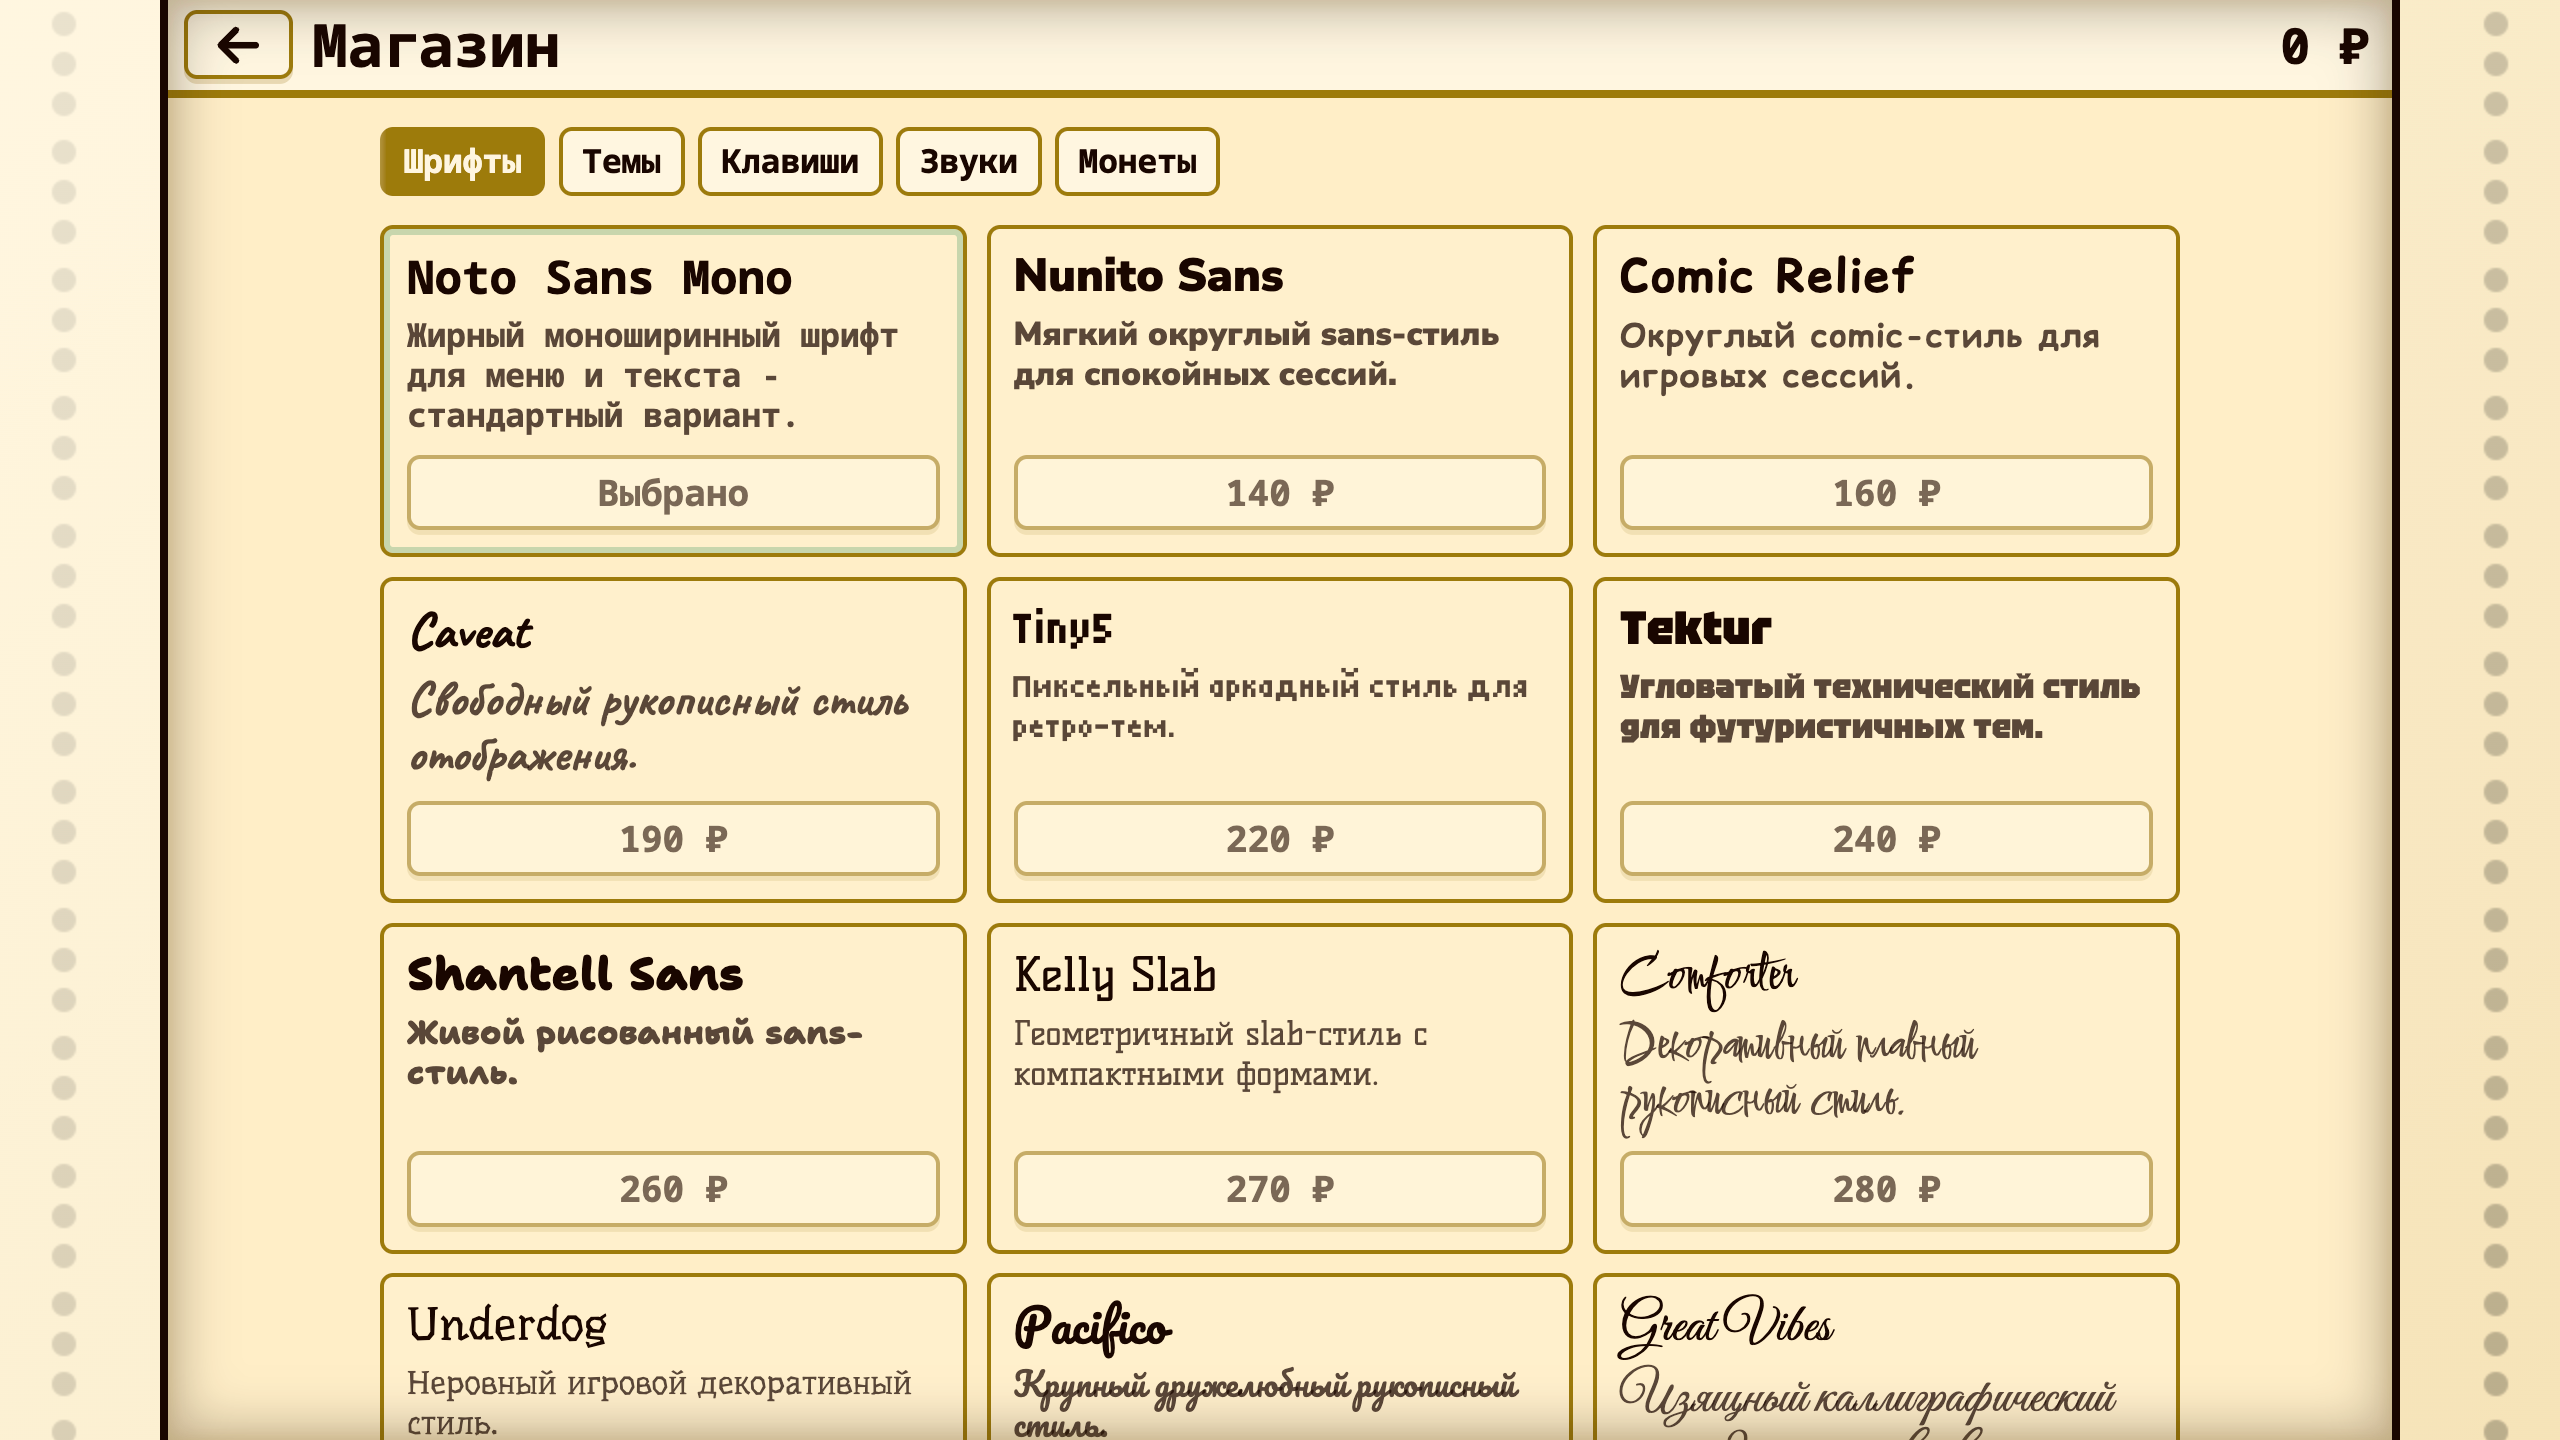The width and height of the screenshot is (2560, 1440).
Task: Click the Выбрано button for Noto Sans Mono
Action: tap(673, 493)
